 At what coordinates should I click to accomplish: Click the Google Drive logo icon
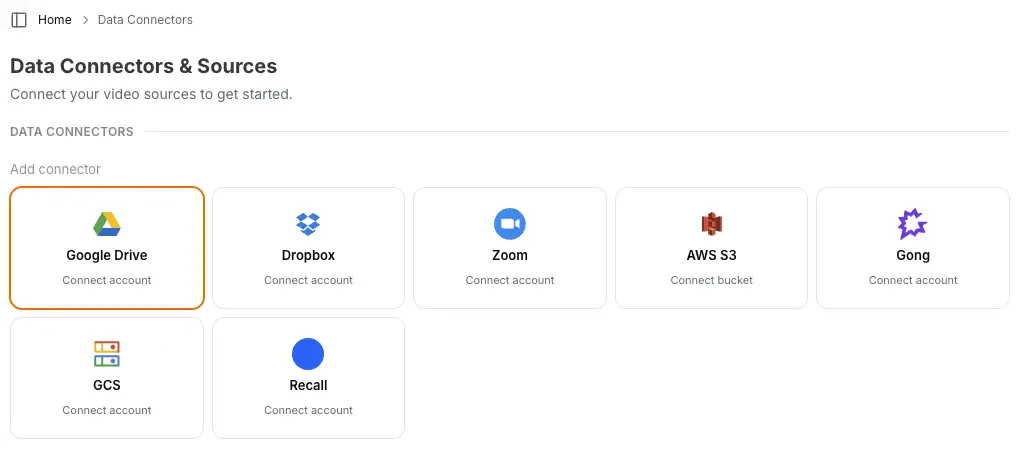click(x=107, y=224)
